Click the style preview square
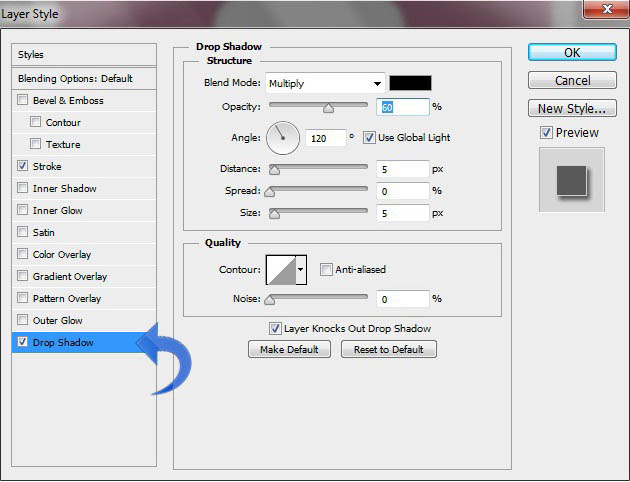The height and width of the screenshot is (482, 630). pyautogui.click(x=571, y=180)
